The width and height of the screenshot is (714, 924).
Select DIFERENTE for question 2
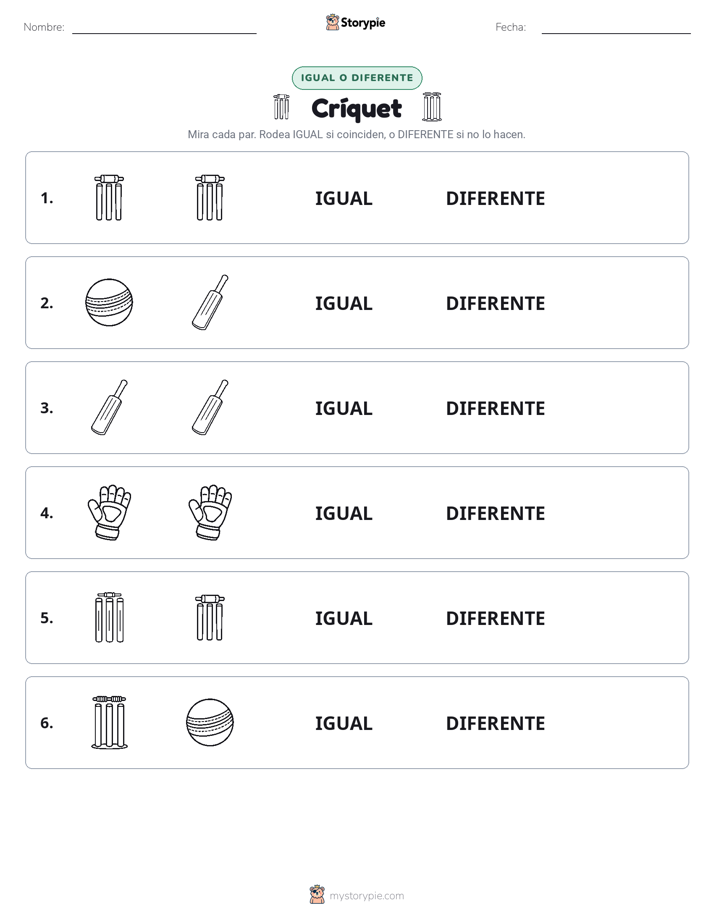click(x=495, y=303)
